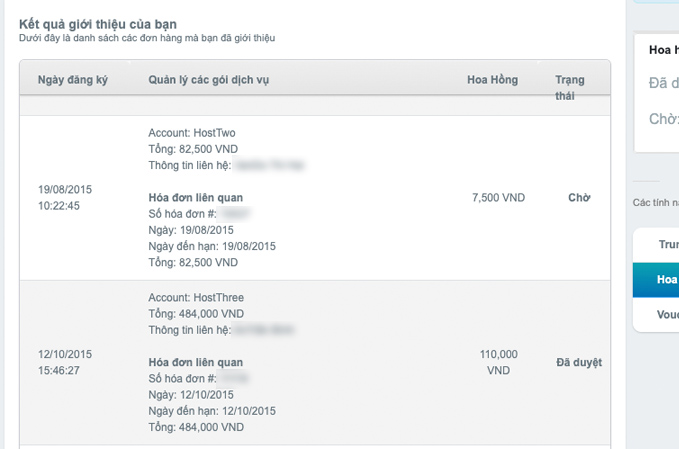Click the 110,000 VND commission value
The image size is (679, 449).
point(498,362)
